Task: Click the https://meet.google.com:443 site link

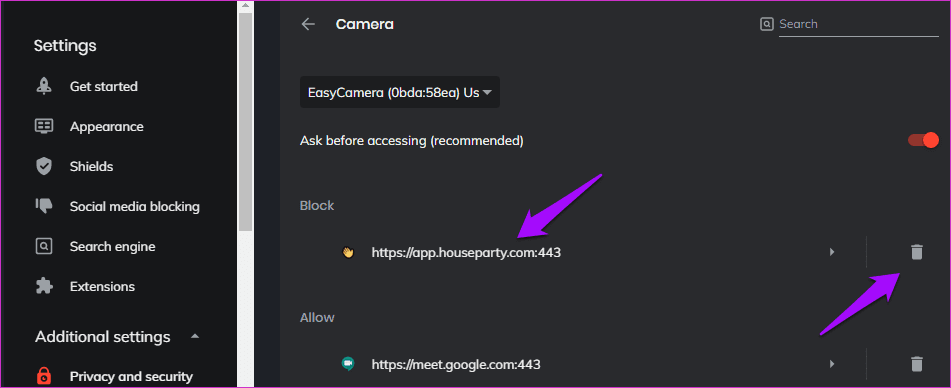Action: tap(456, 364)
